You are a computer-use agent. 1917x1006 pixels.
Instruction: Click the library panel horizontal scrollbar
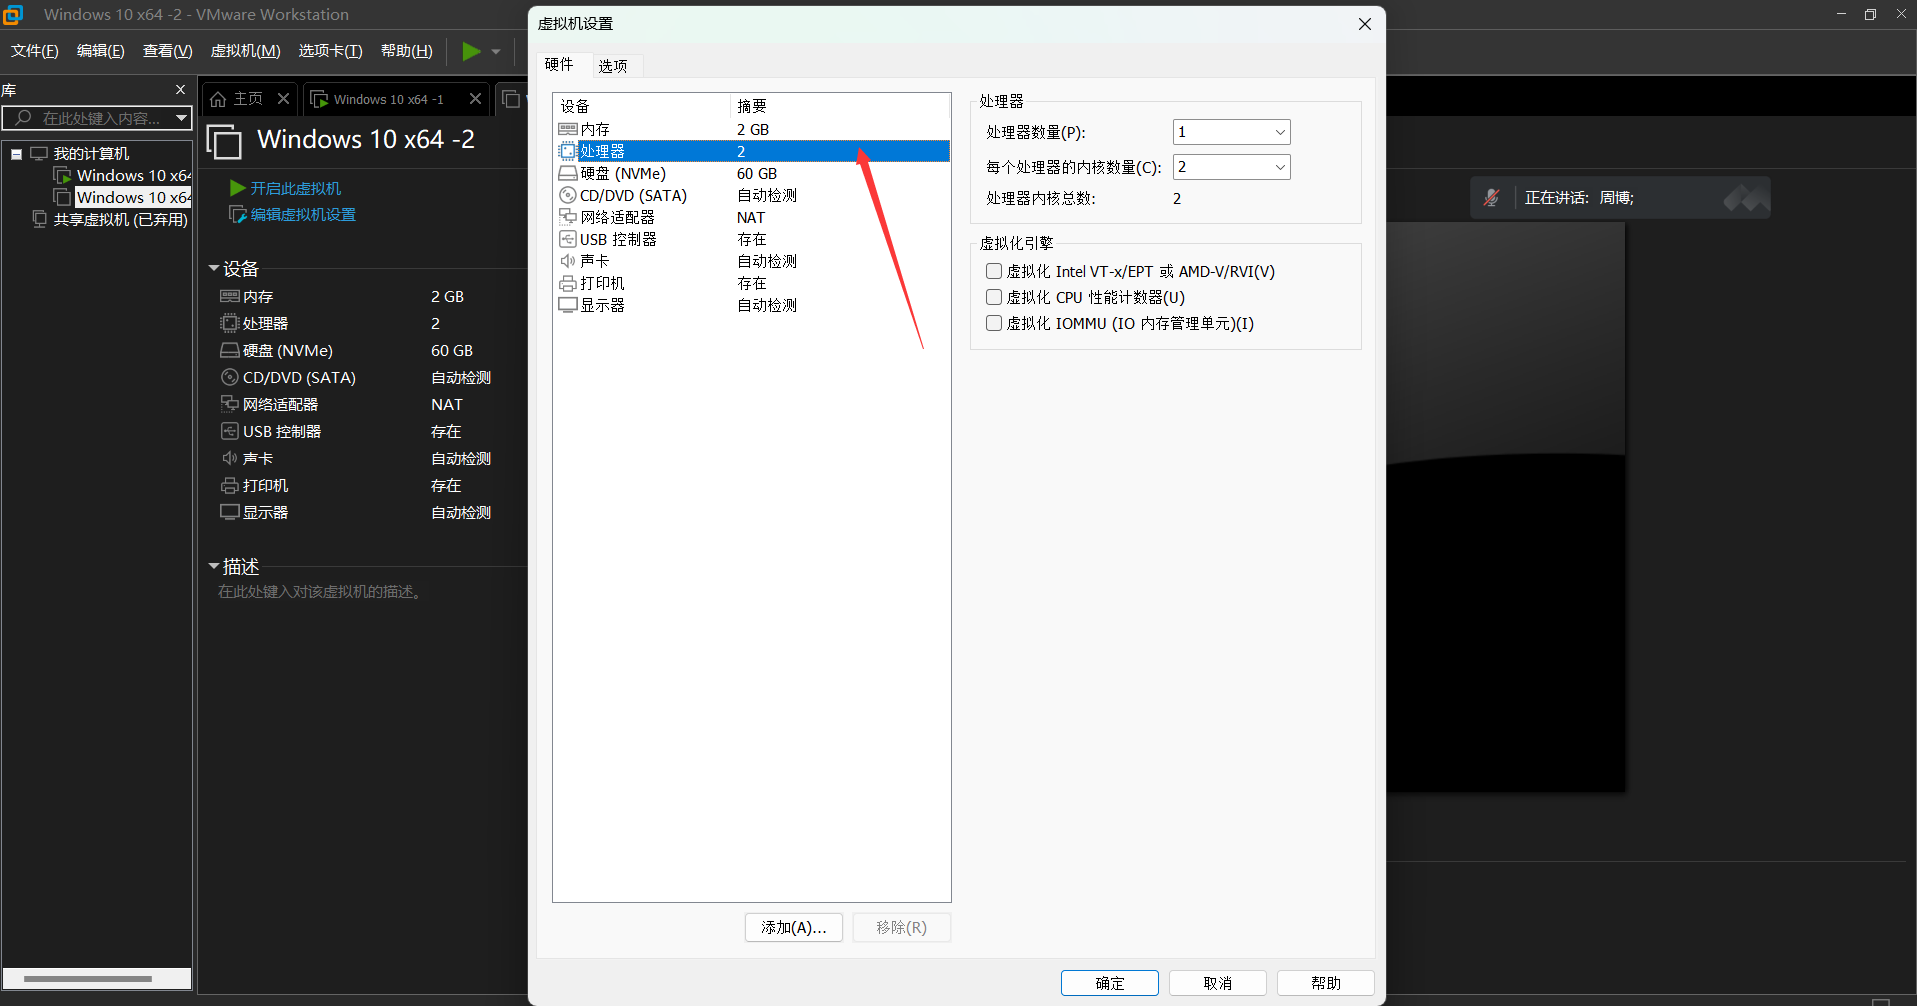pyautogui.click(x=88, y=979)
